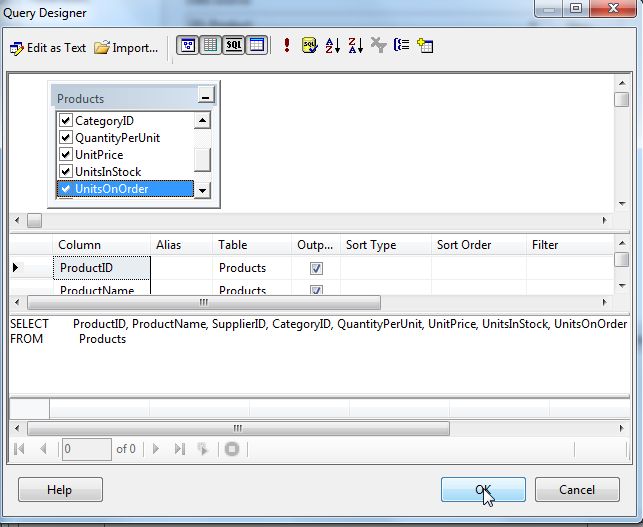Screen dimensions: 643x527
Task: Apply Sort Ascending A-Z icon
Action: [333, 45]
